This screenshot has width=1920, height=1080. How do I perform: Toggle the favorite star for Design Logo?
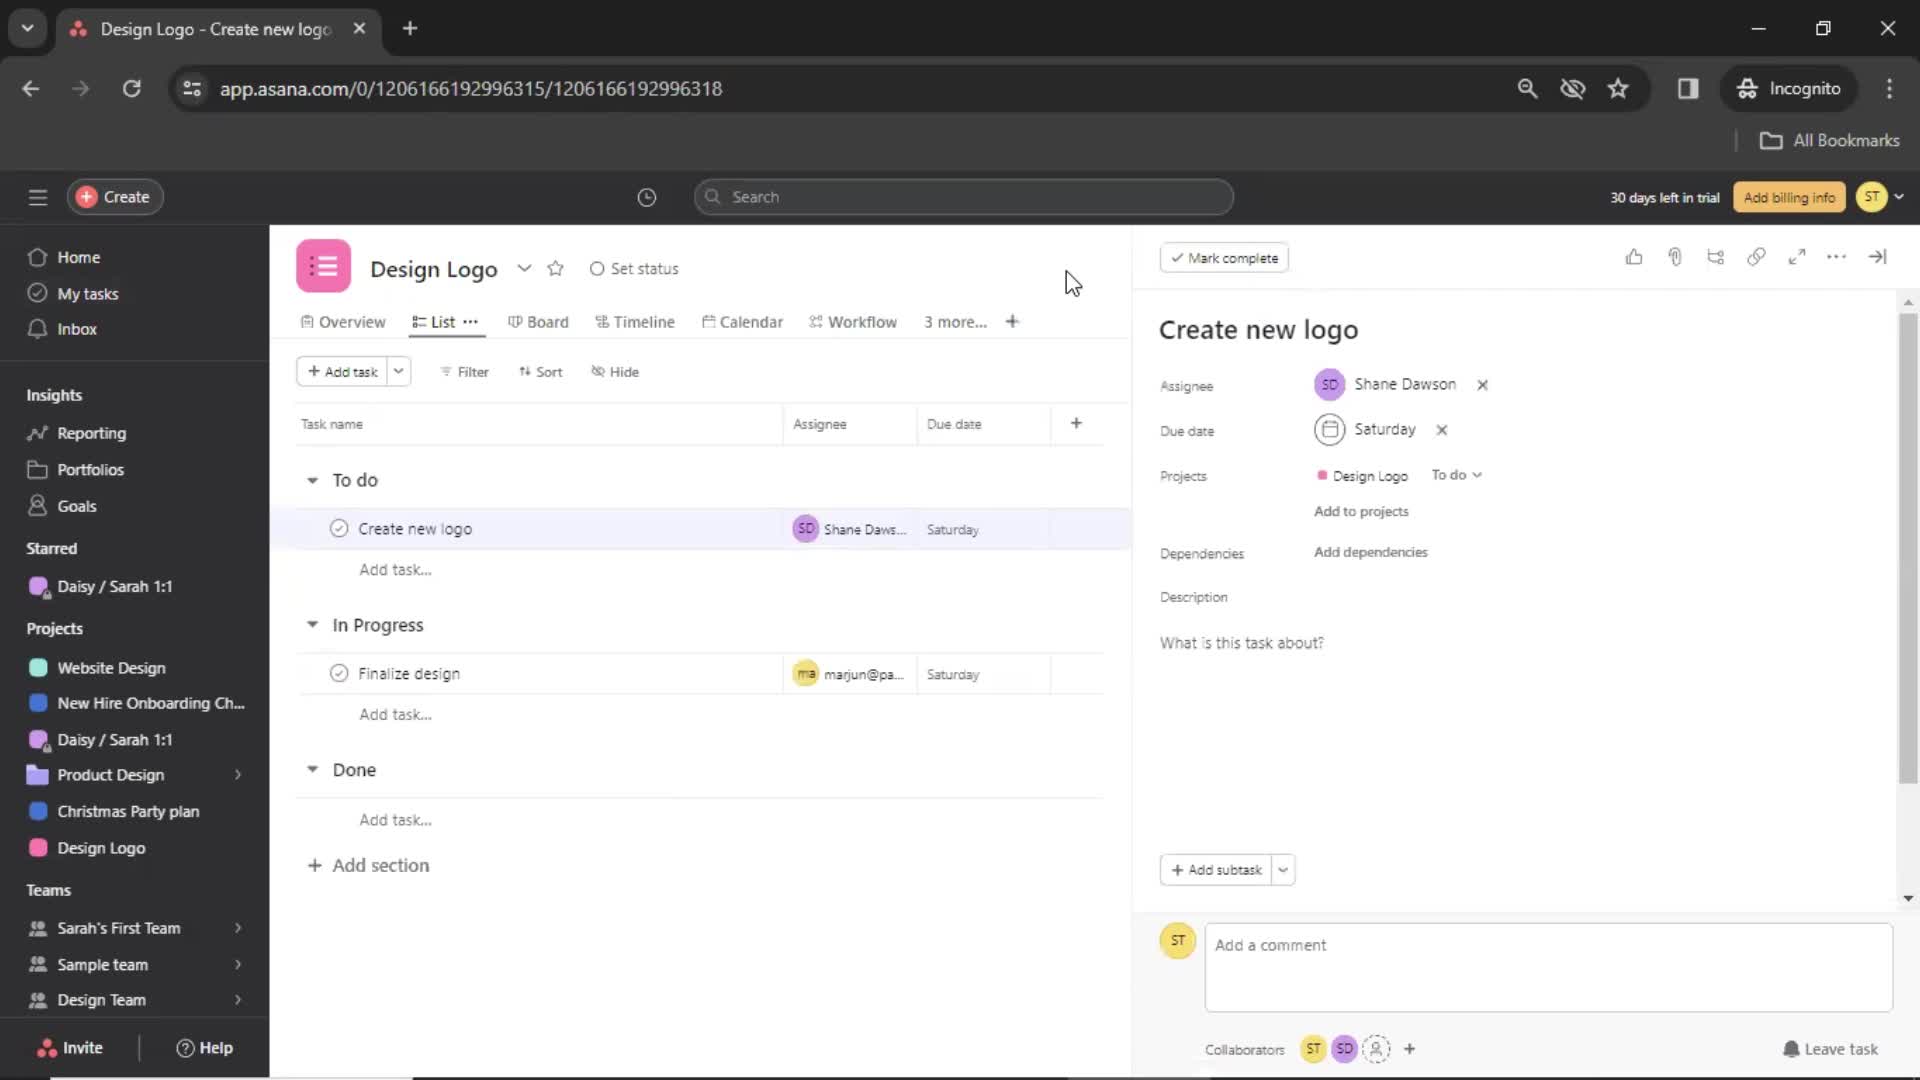[555, 268]
